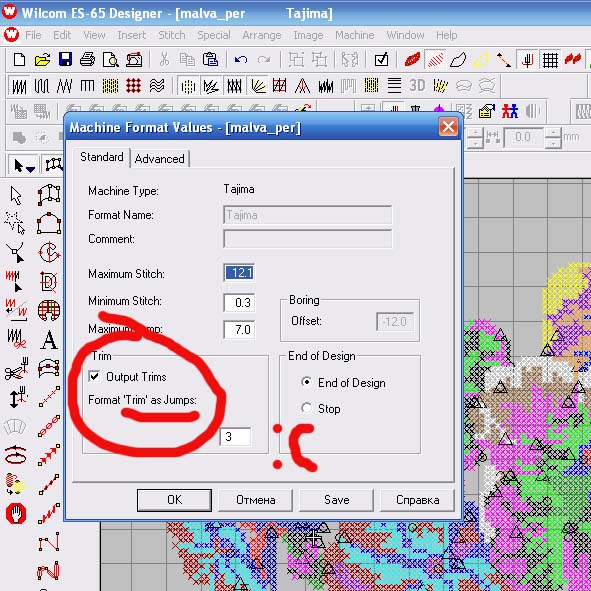Click the Cut scissors icon
The image size is (591, 591).
point(164,60)
